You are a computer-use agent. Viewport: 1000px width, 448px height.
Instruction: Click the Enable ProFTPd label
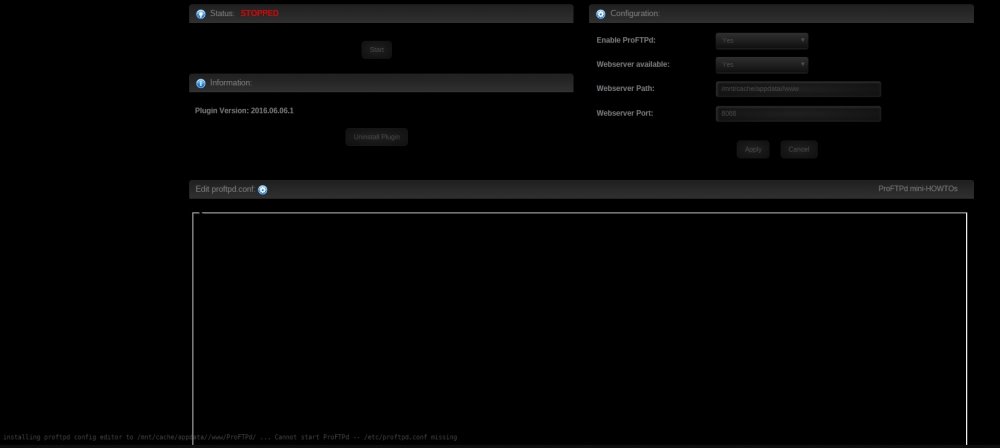pyautogui.click(x=626, y=40)
